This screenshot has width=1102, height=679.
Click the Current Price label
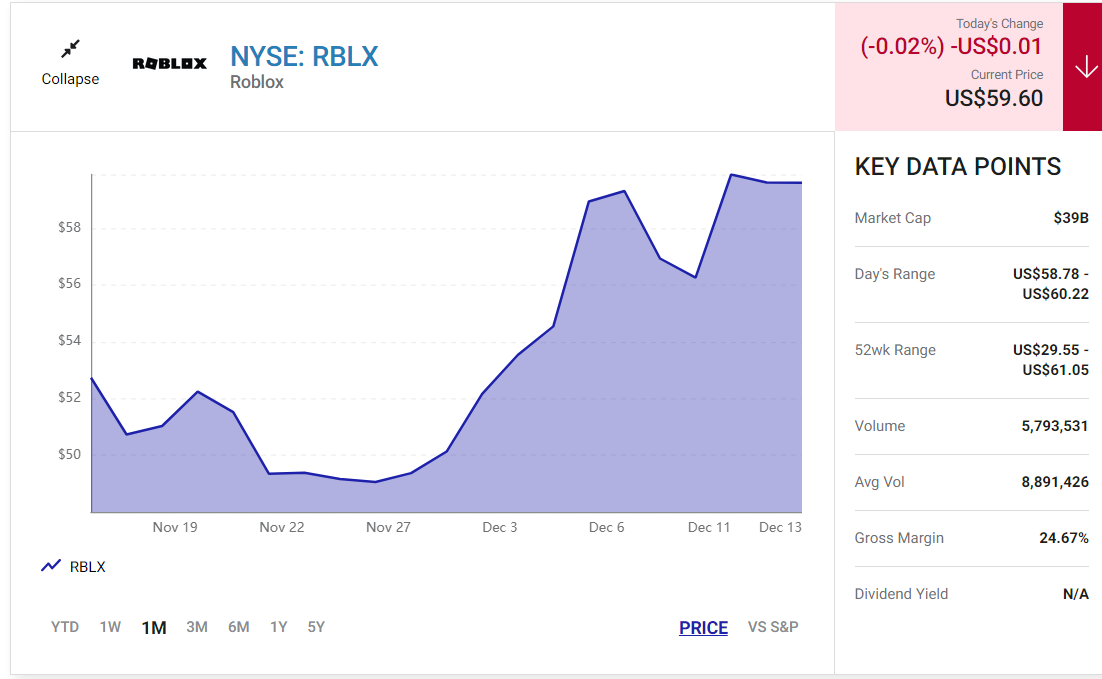pyautogui.click(x=1006, y=75)
